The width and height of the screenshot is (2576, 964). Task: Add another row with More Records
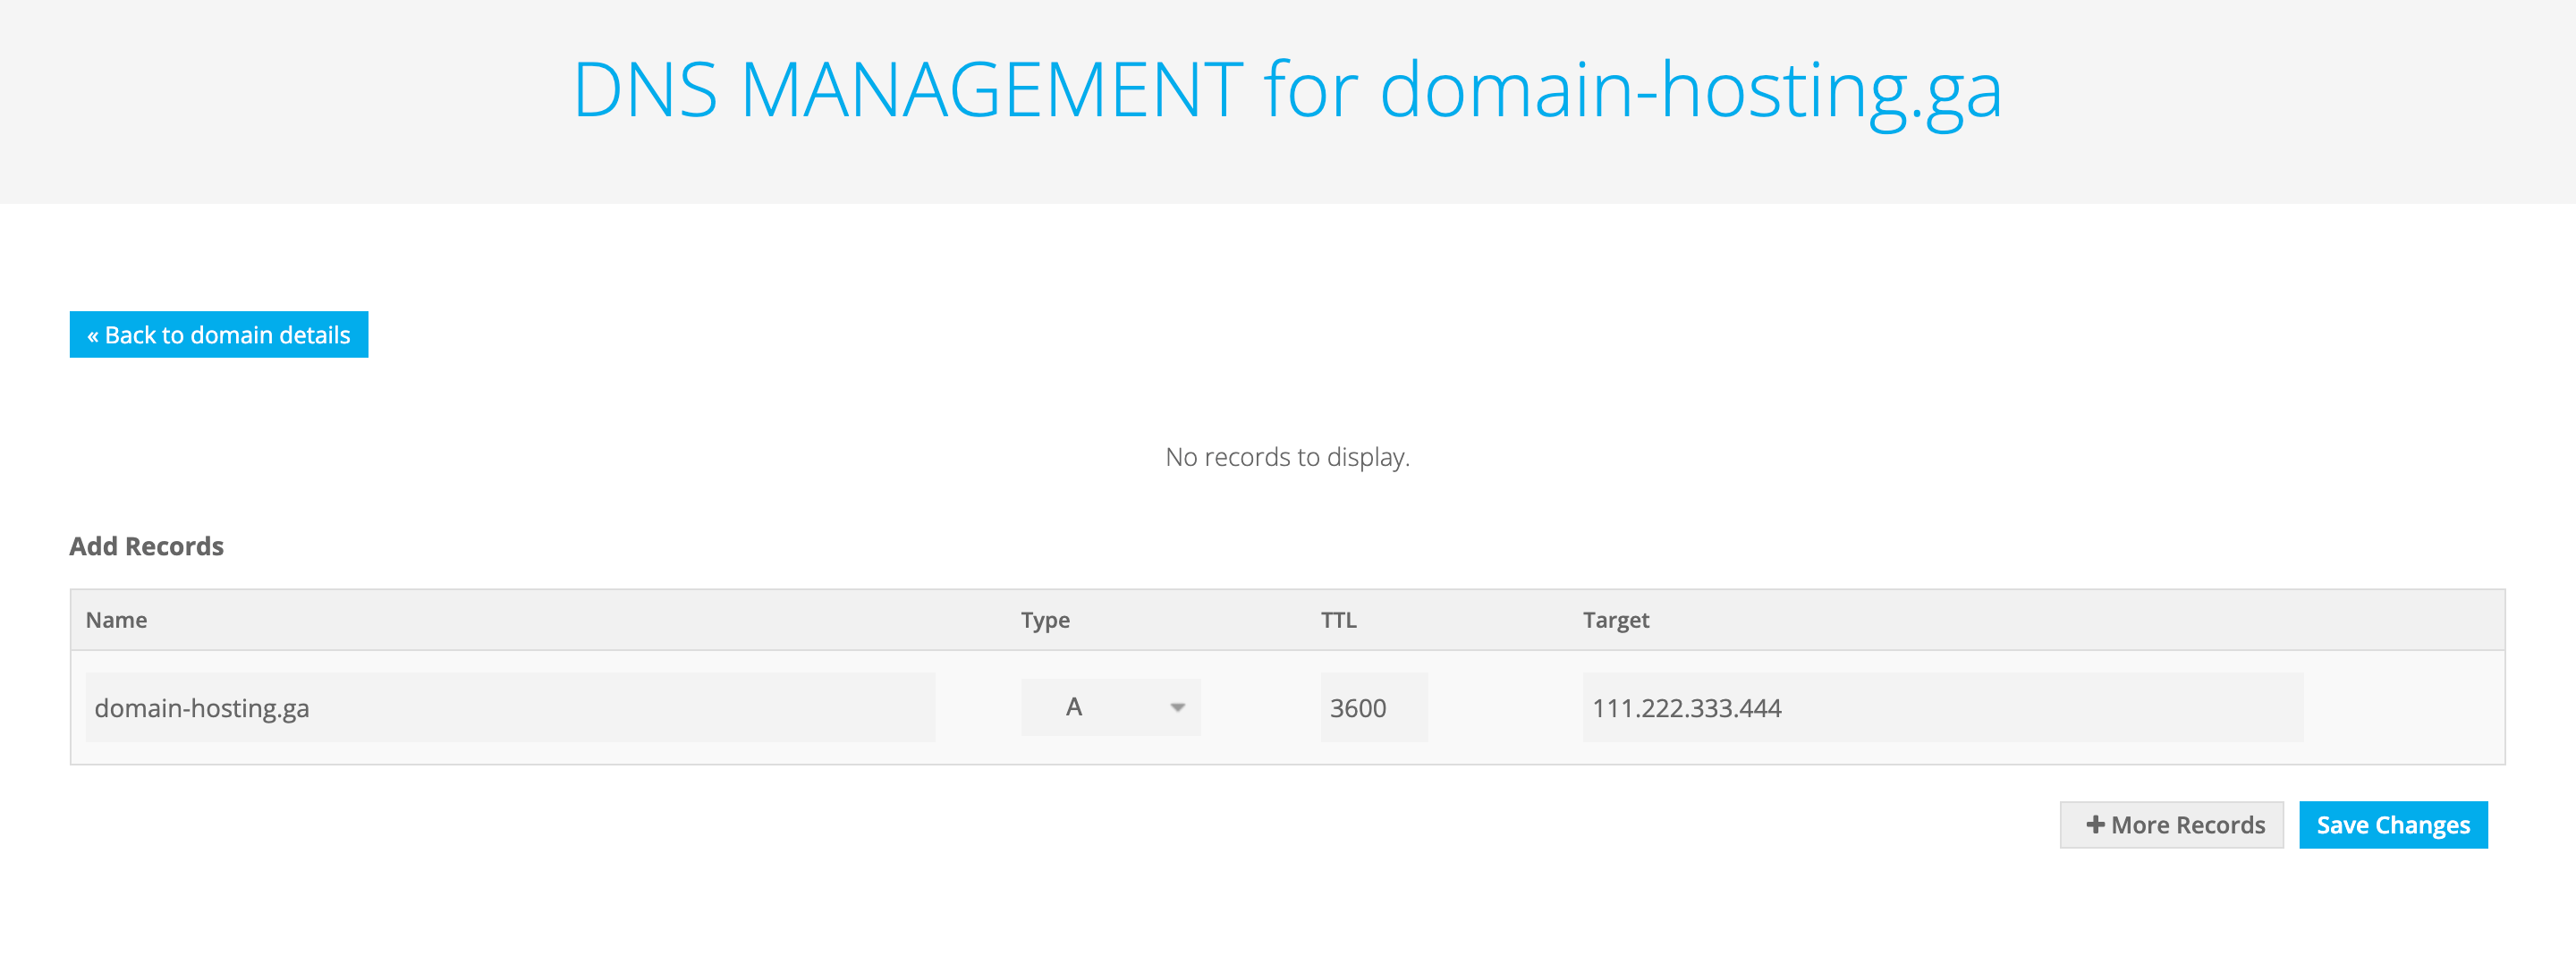point(2171,824)
